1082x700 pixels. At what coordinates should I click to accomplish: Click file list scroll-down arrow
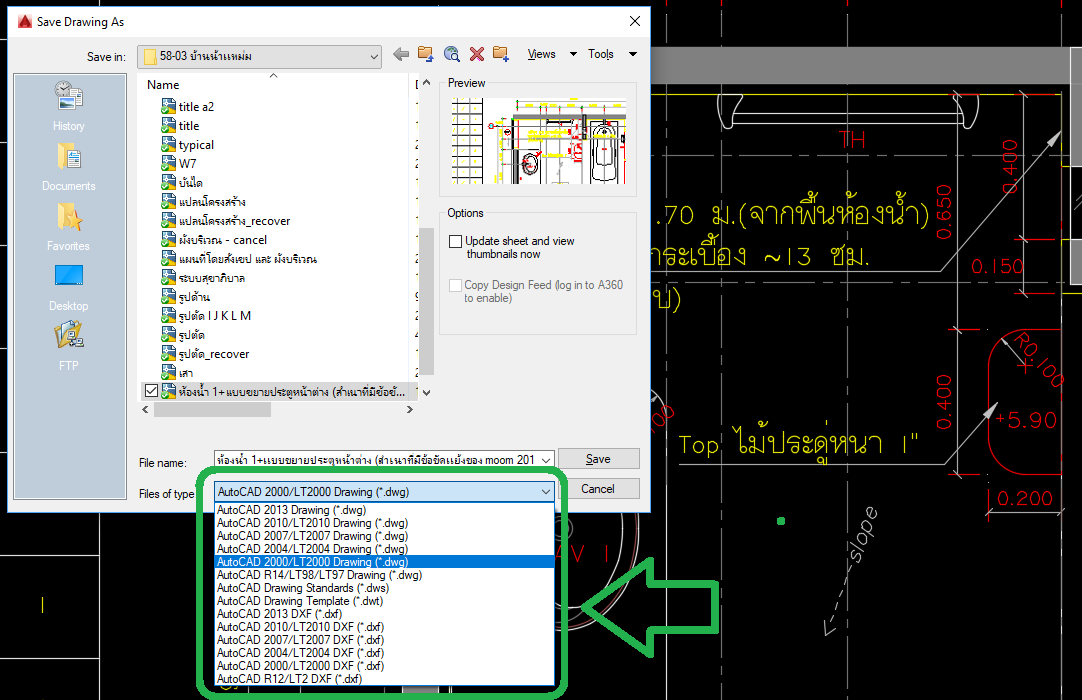click(426, 392)
